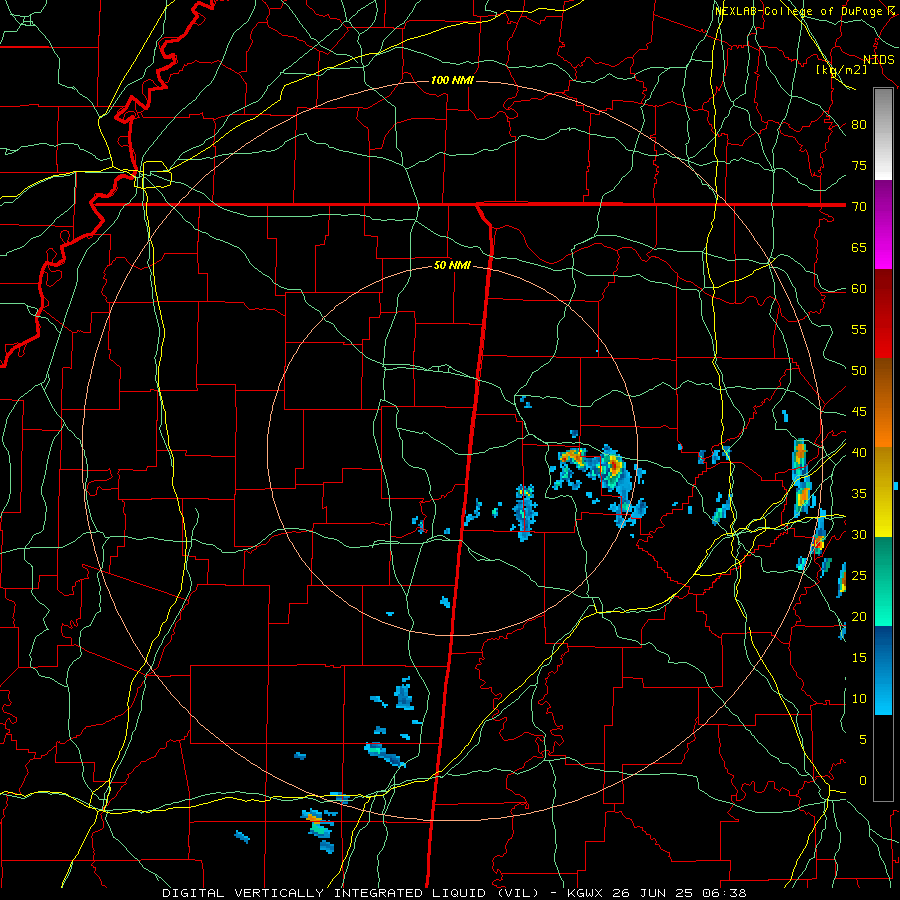Click the 40 value on the scale
This screenshot has height=900, width=900.
tap(859, 452)
